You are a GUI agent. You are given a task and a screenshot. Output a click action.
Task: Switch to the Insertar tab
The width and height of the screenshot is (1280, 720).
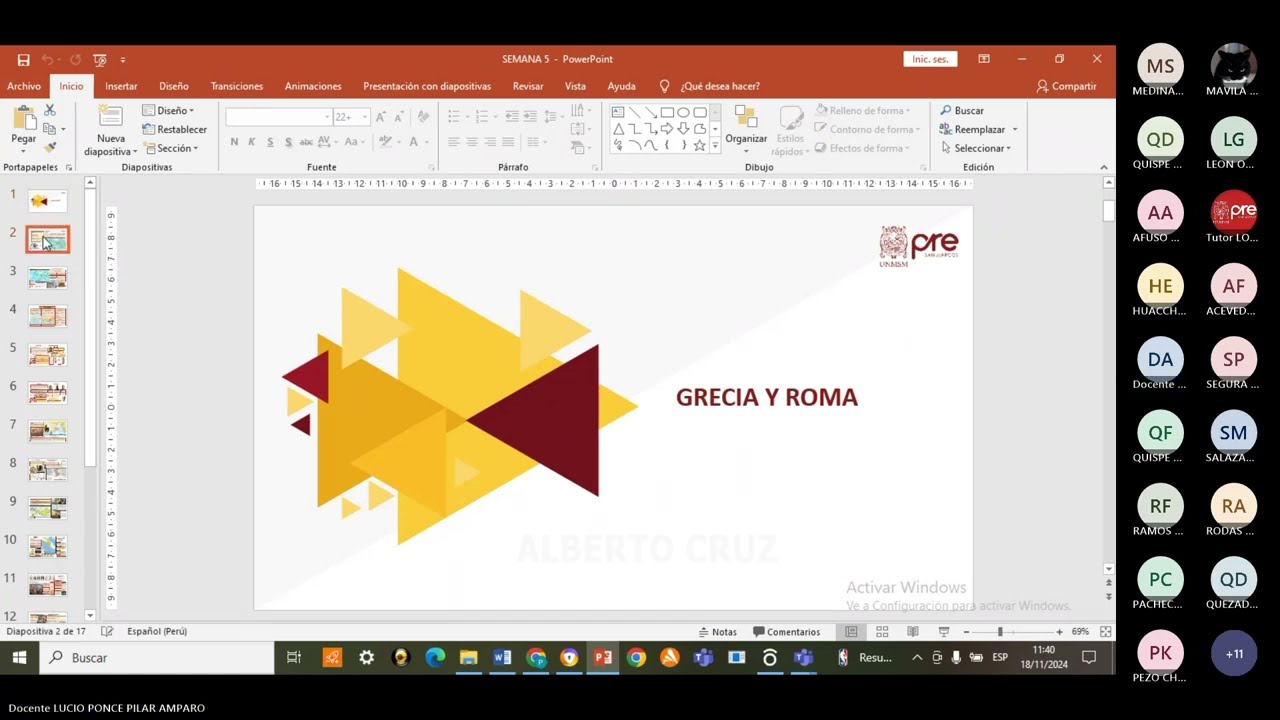[121, 86]
